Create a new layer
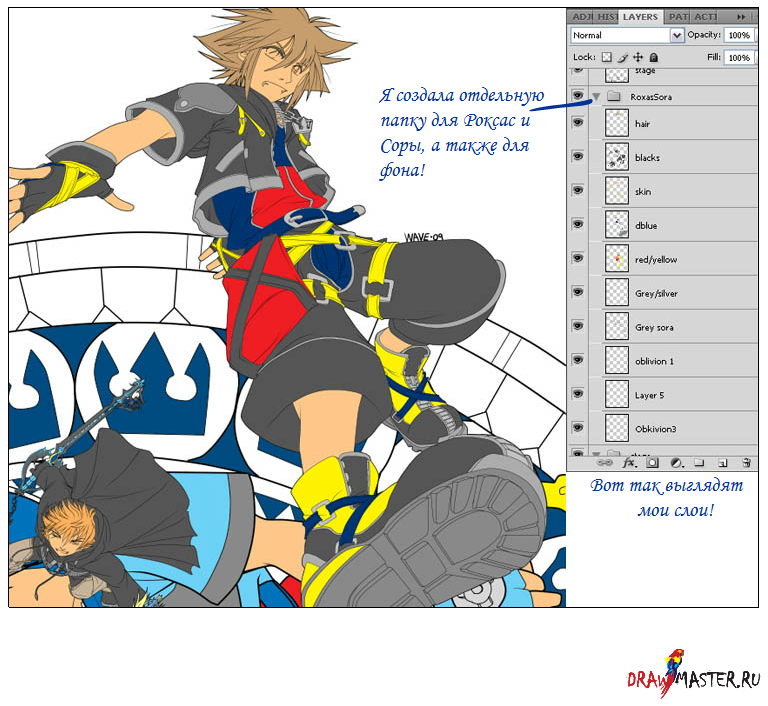Viewport: 768px width, 706px height. click(722, 463)
